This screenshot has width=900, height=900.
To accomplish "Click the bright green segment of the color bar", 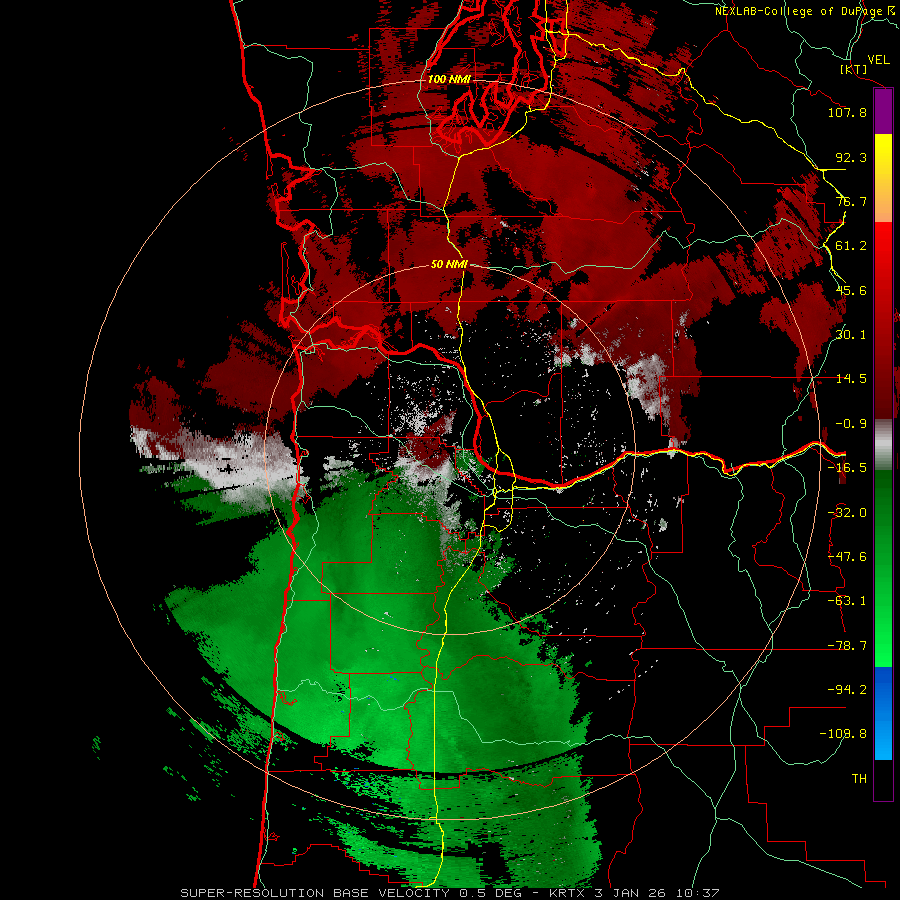I will pos(883,568).
